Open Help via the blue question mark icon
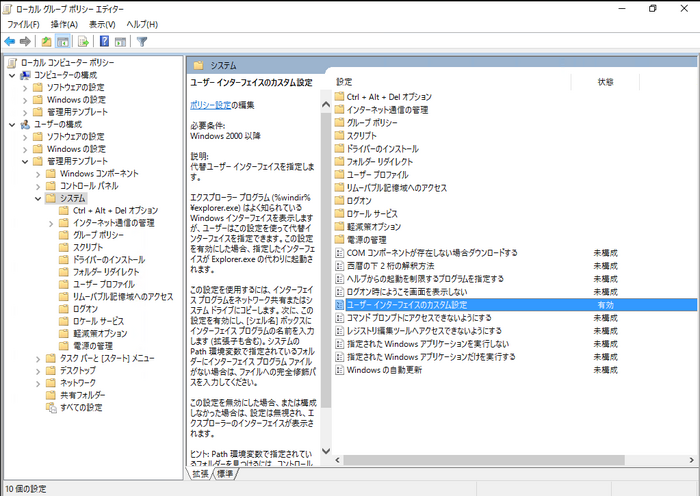 point(104,42)
